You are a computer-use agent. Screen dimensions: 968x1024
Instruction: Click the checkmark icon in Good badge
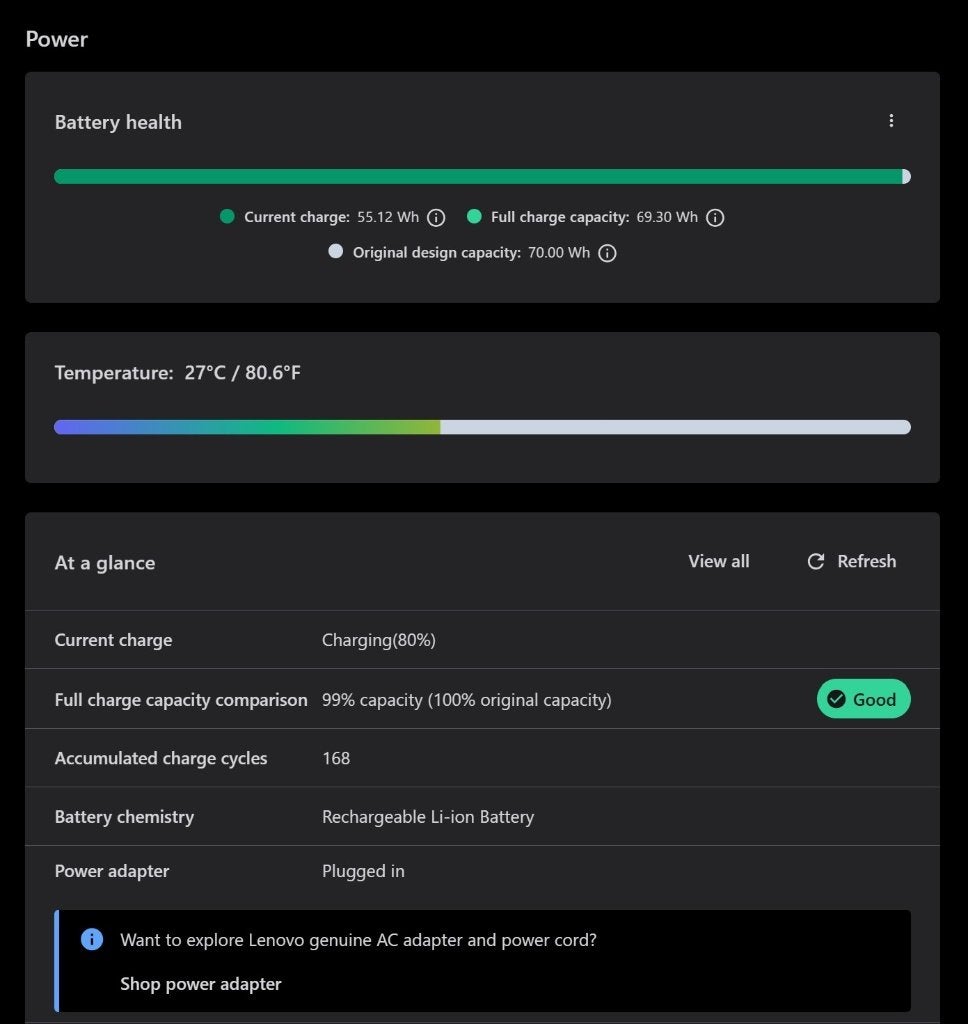[836, 699]
